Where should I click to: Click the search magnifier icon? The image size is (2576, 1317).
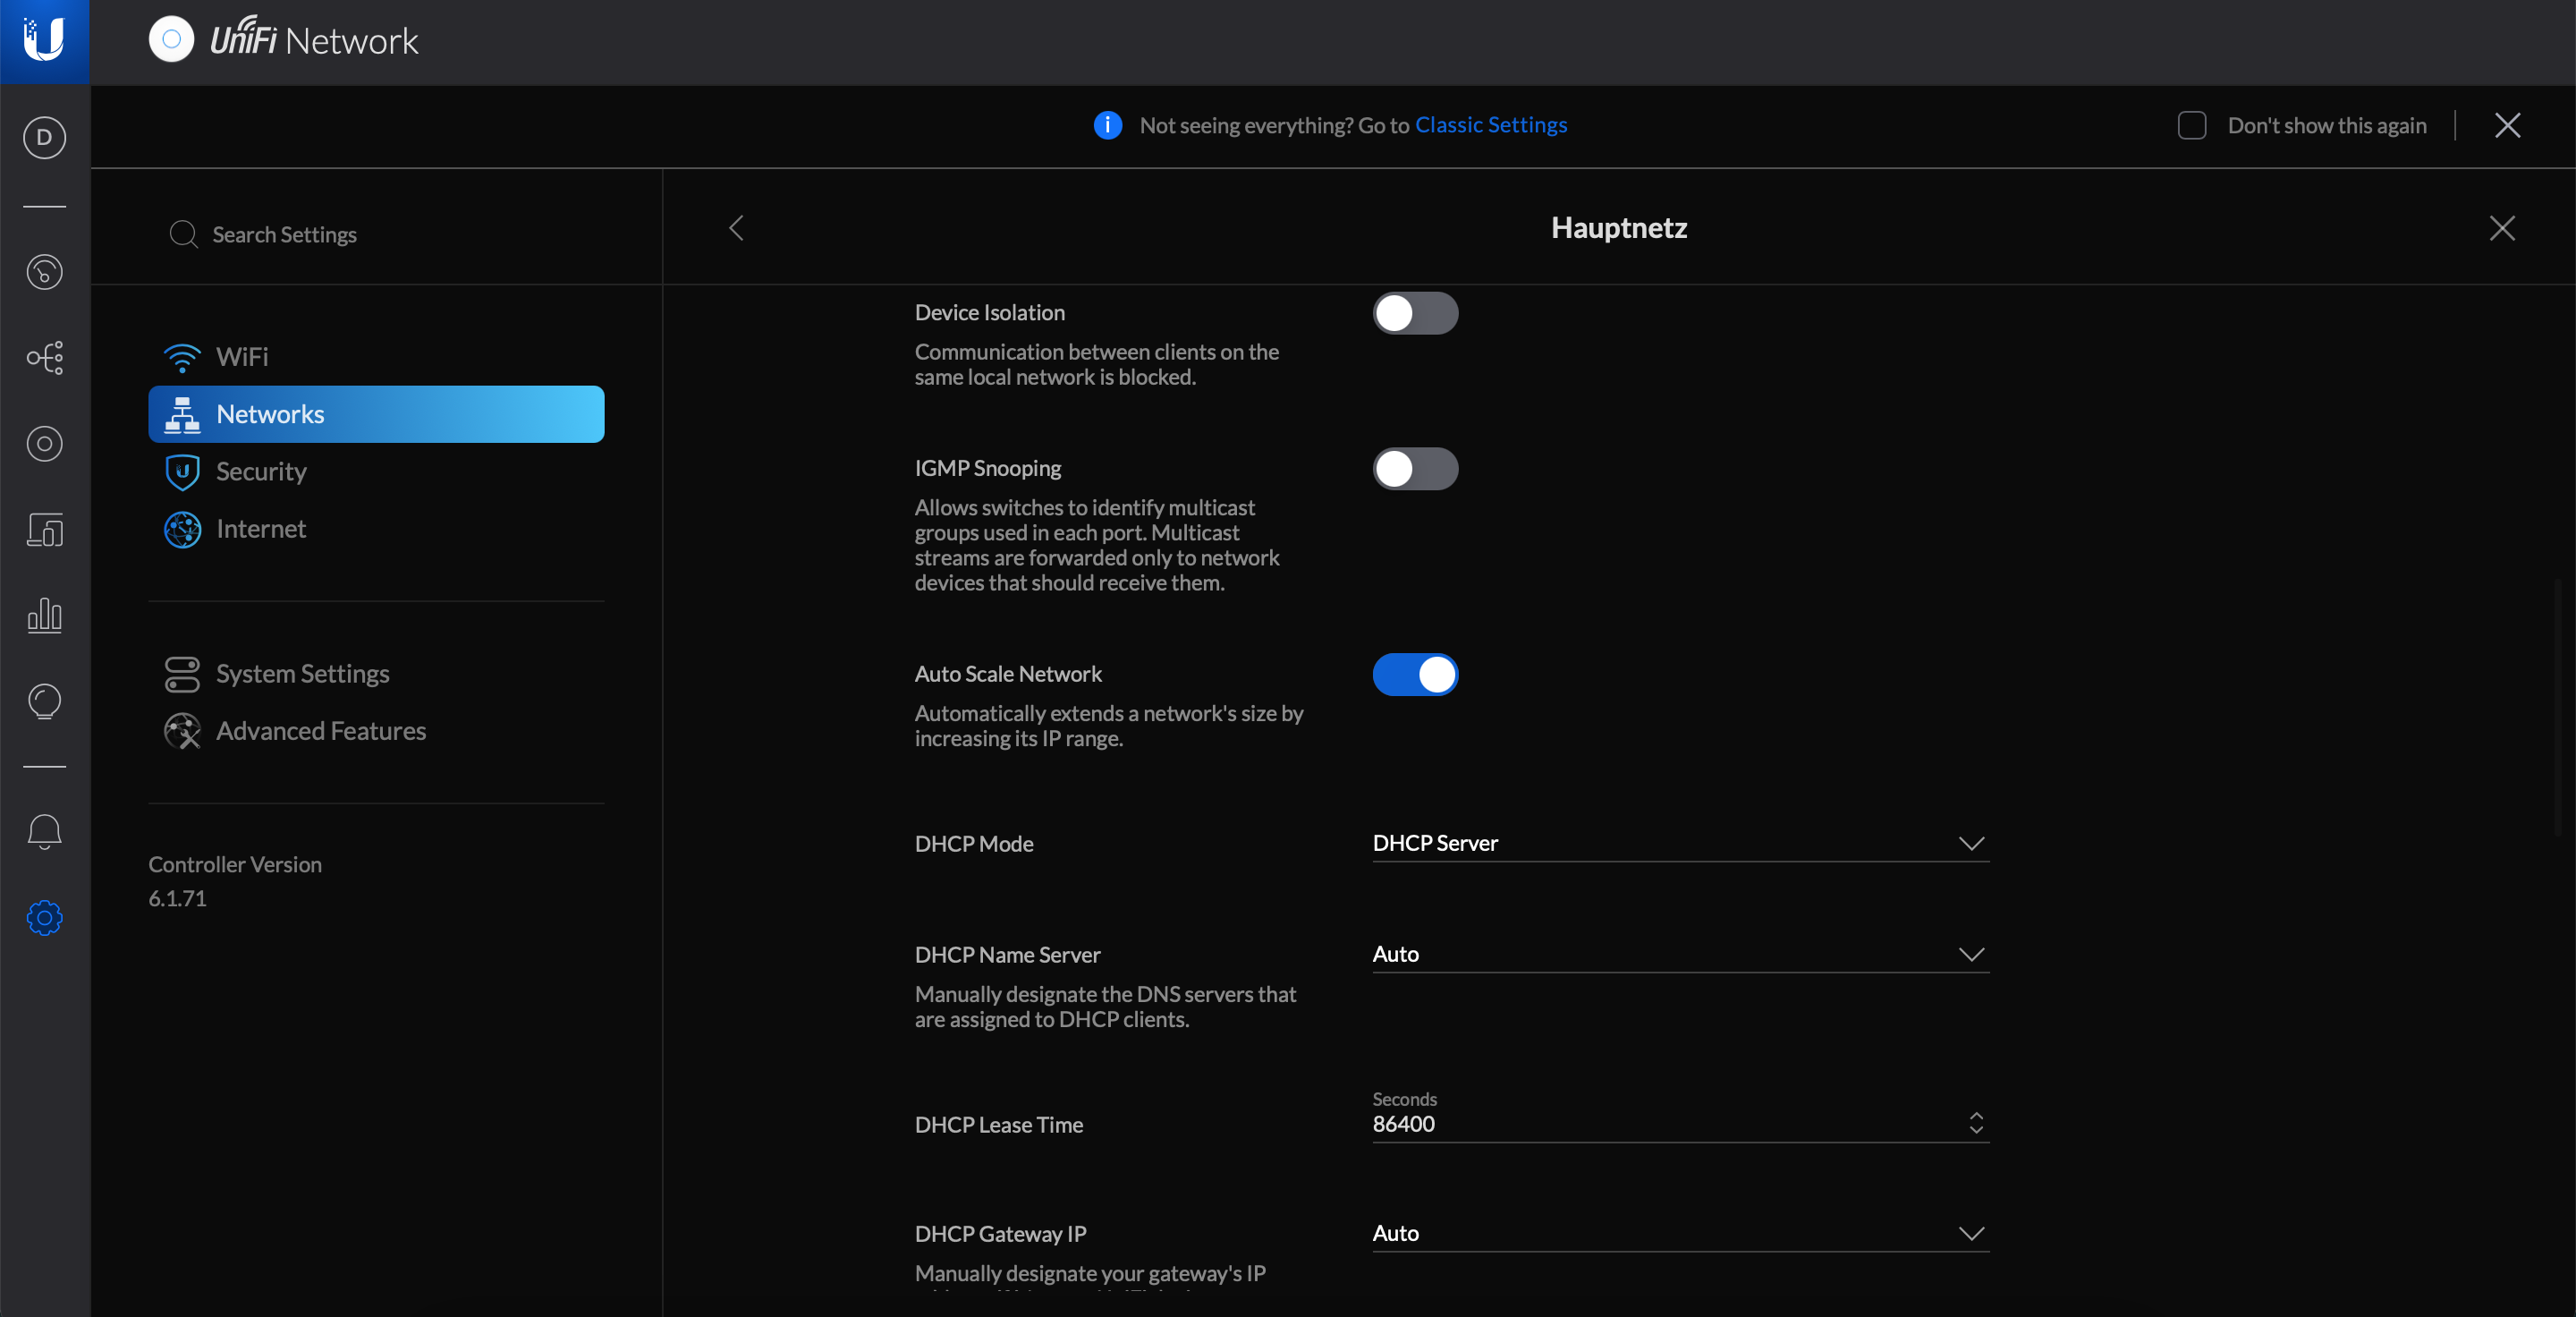[x=183, y=234]
